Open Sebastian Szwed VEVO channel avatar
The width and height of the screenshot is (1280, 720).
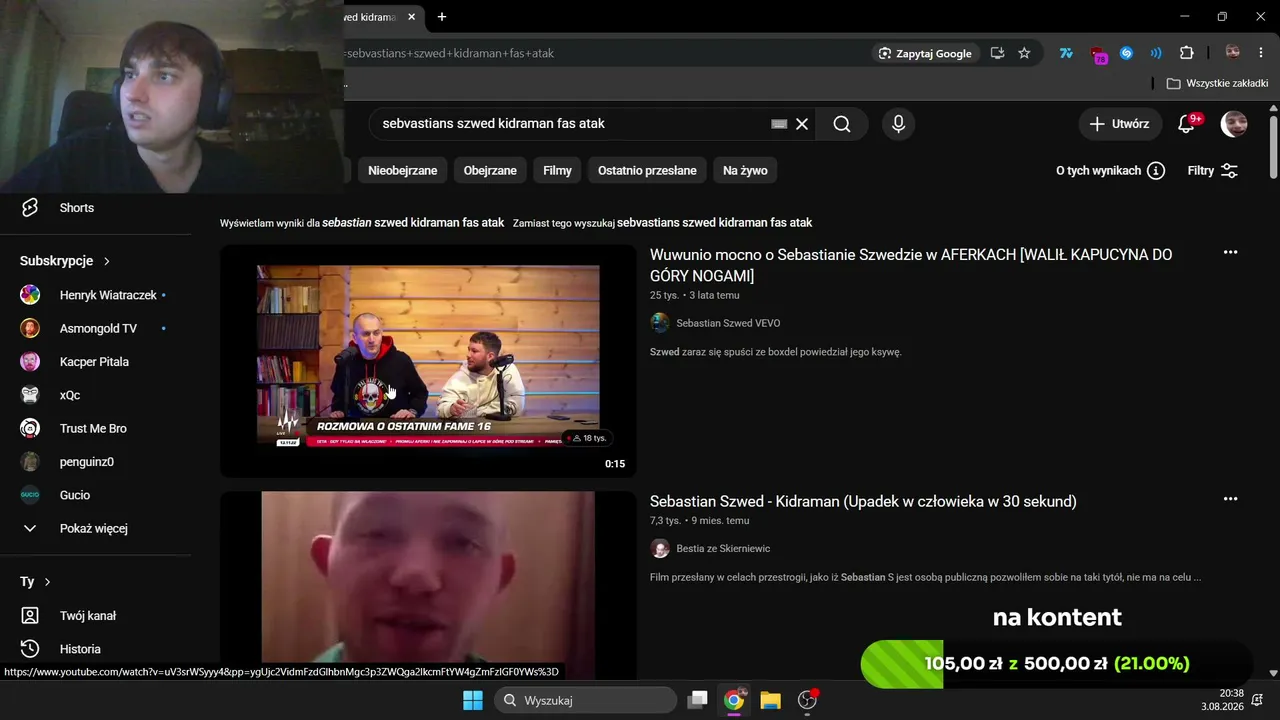[x=660, y=323]
